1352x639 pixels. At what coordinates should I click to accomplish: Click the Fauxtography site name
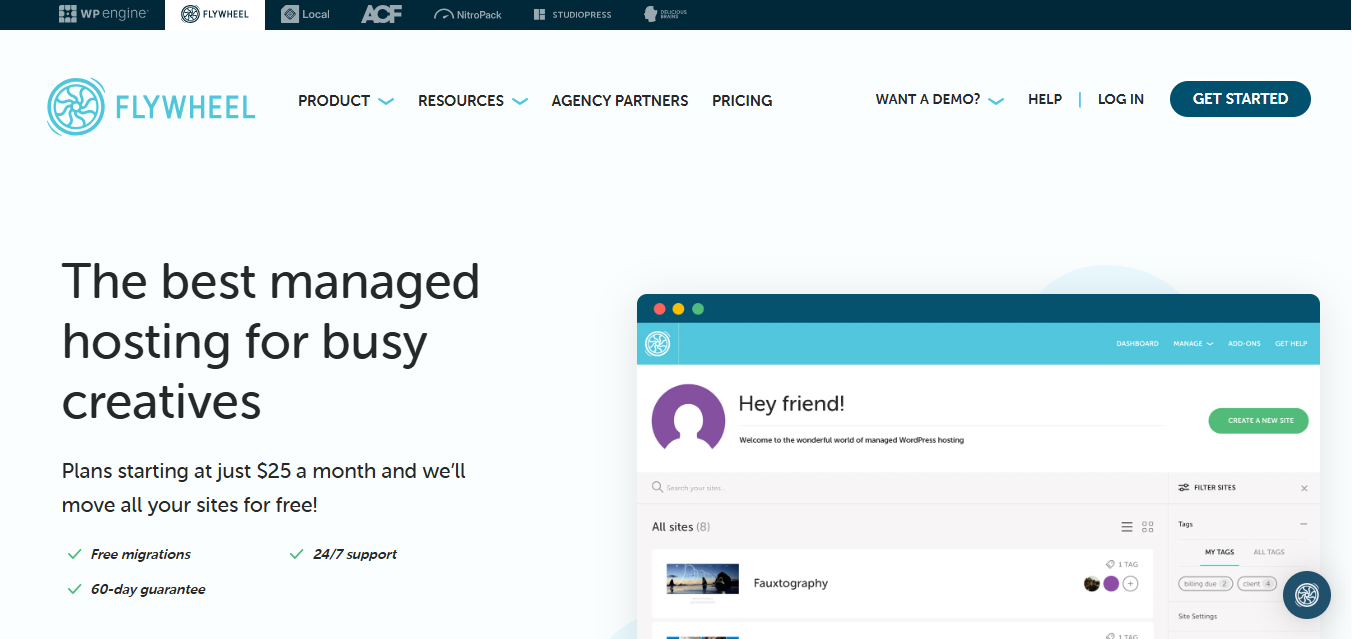click(x=790, y=583)
